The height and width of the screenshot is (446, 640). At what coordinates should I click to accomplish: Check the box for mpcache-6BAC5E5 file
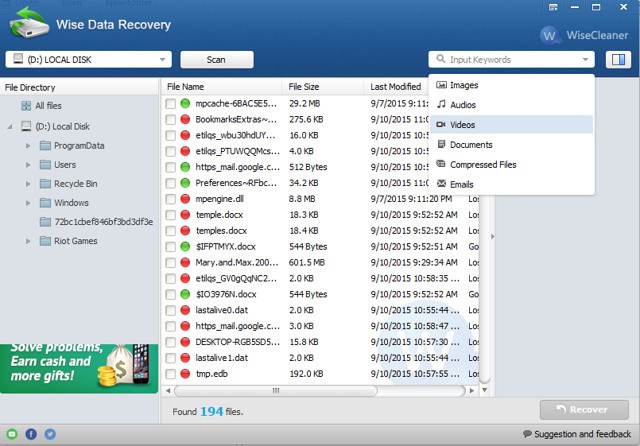[x=171, y=104]
